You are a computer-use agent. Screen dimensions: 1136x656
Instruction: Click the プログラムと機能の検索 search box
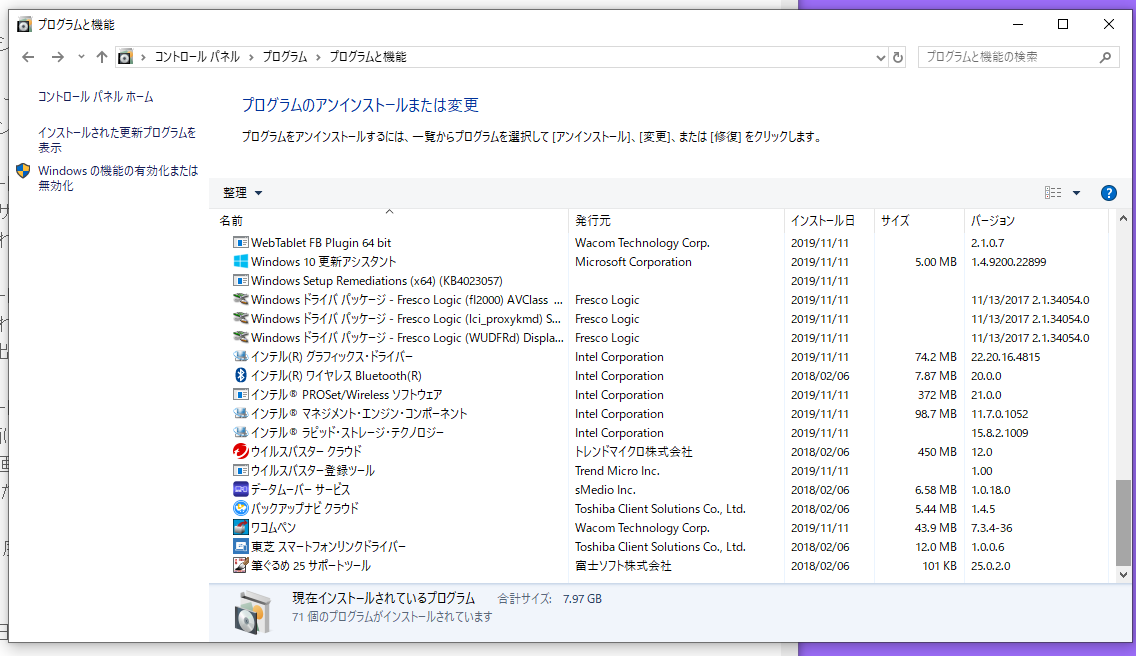coord(1008,57)
